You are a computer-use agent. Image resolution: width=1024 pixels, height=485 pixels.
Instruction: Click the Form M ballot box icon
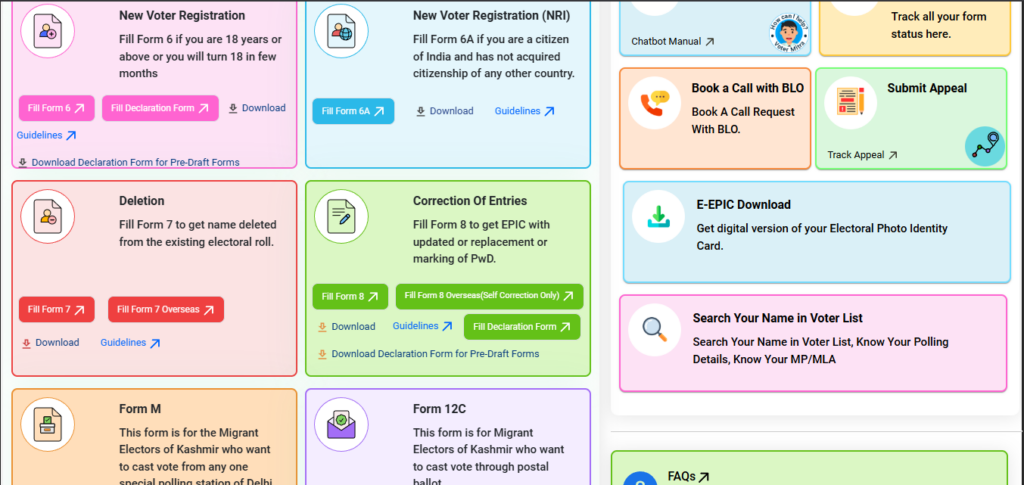click(x=48, y=424)
